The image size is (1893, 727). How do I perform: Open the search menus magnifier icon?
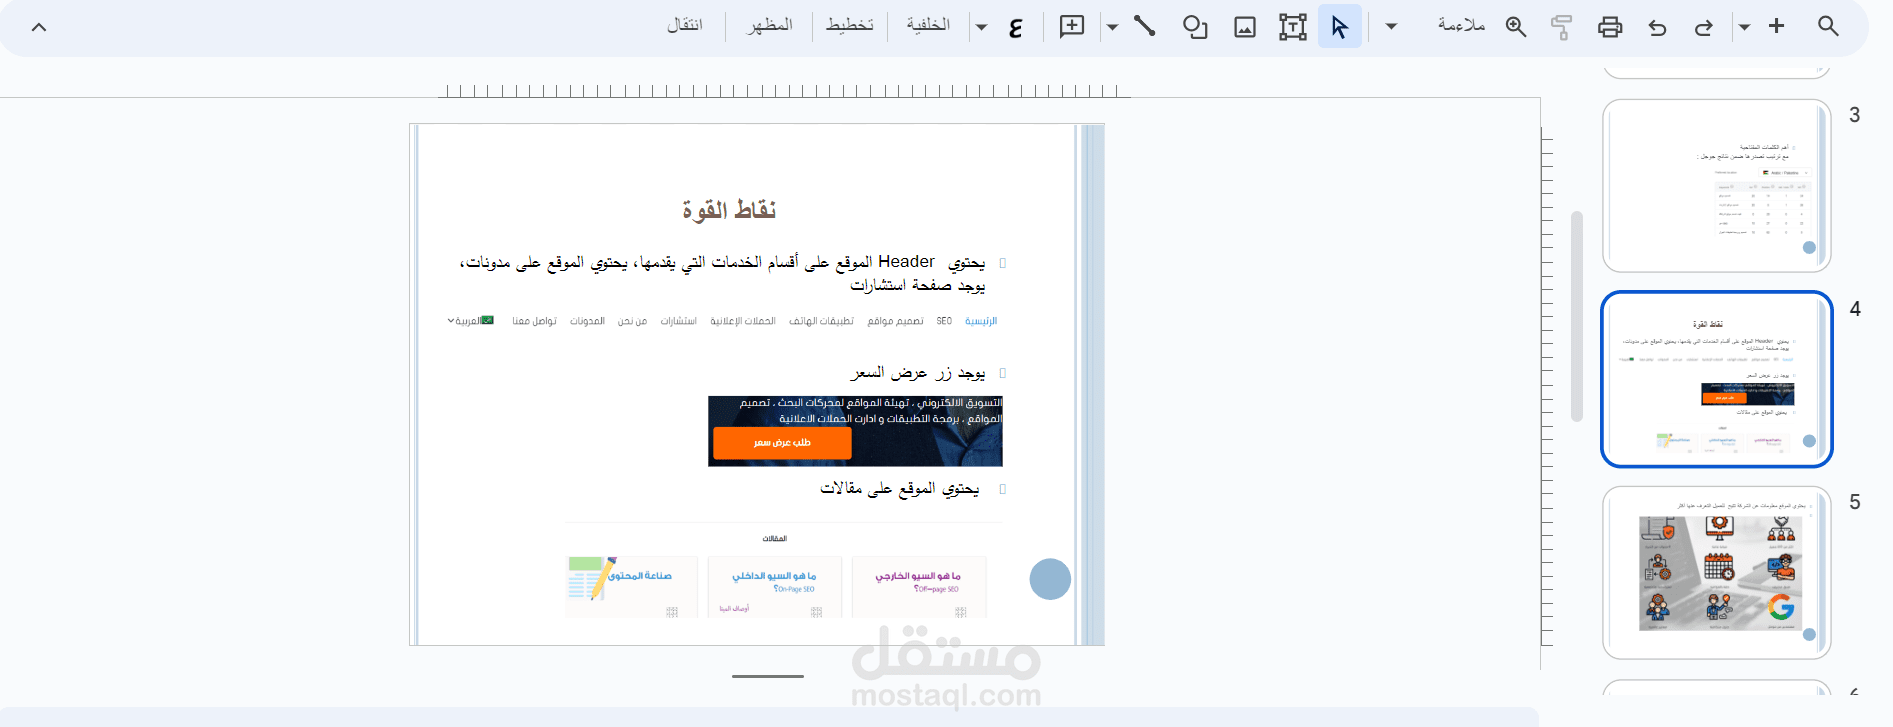point(1828,26)
